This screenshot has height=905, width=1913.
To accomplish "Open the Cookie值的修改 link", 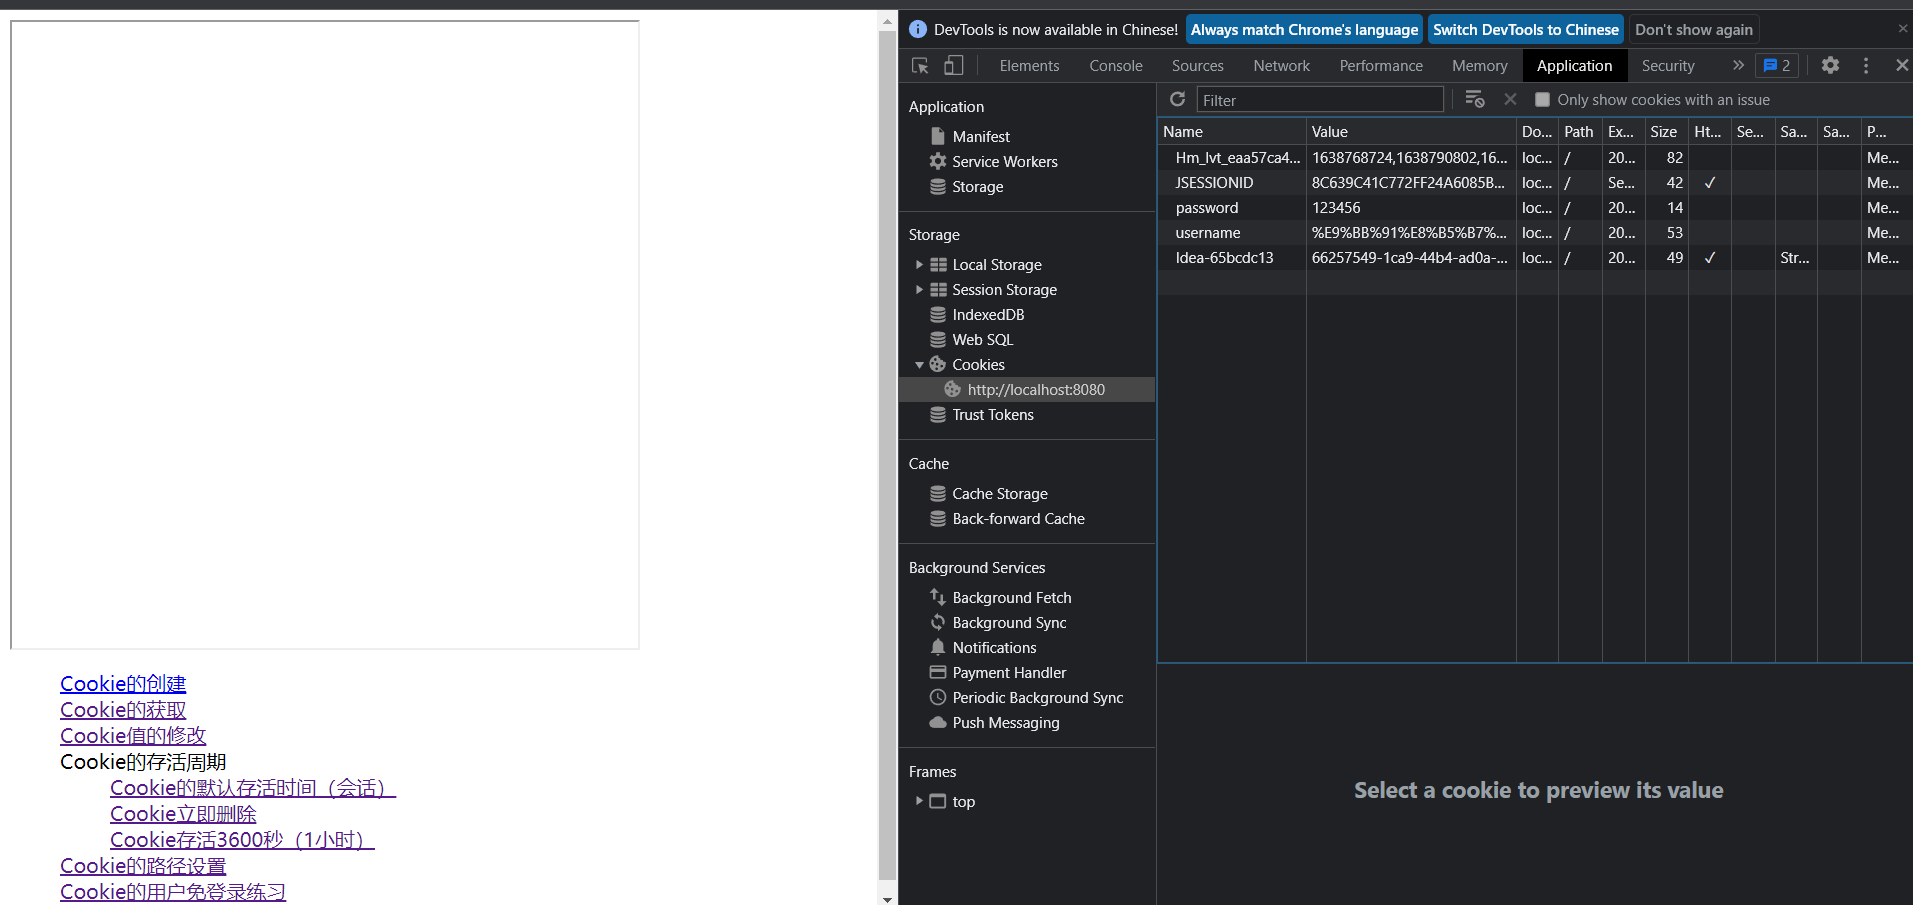I will tap(133, 736).
